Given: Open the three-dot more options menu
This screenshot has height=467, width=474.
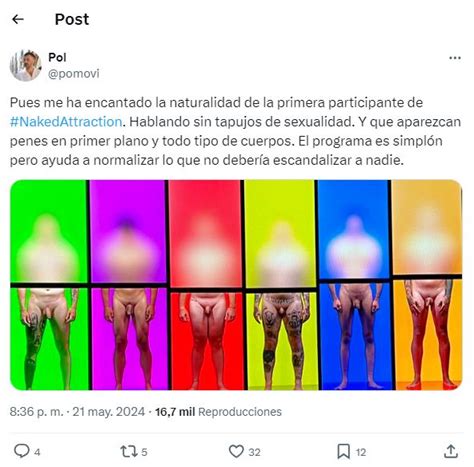Looking at the screenshot, I should 455,58.
